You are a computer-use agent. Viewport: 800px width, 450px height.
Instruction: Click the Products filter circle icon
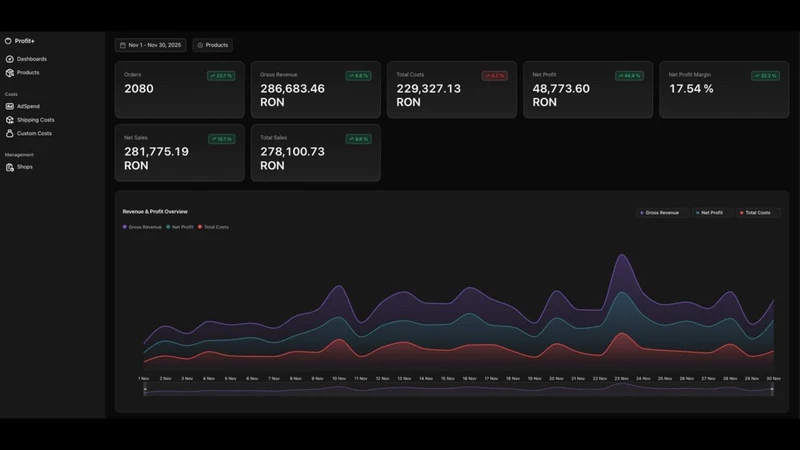click(200, 45)
